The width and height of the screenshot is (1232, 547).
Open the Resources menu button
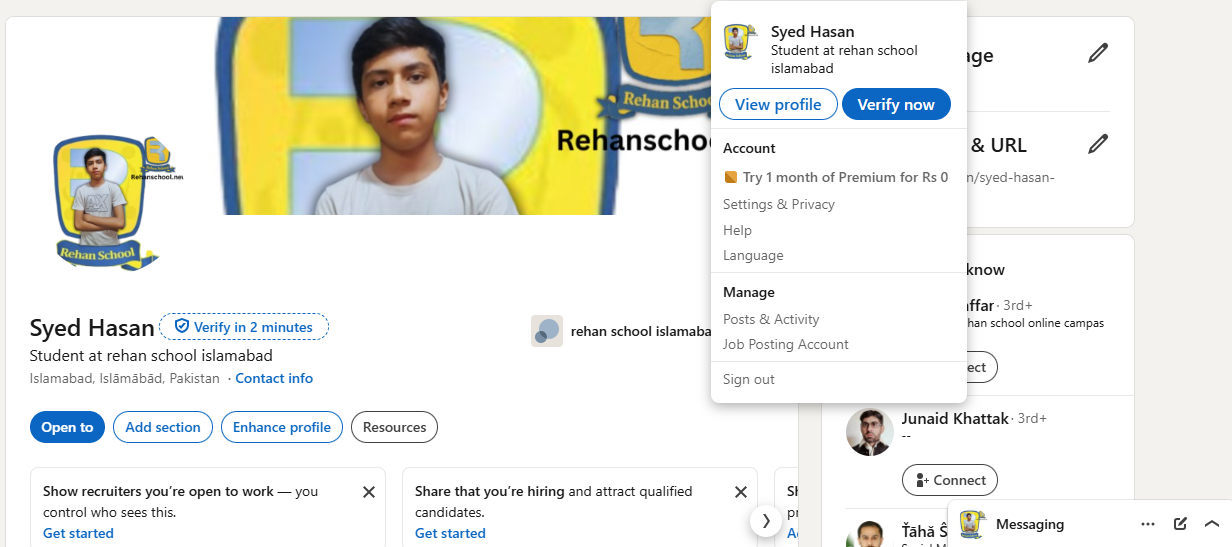[x=394, y=427]
